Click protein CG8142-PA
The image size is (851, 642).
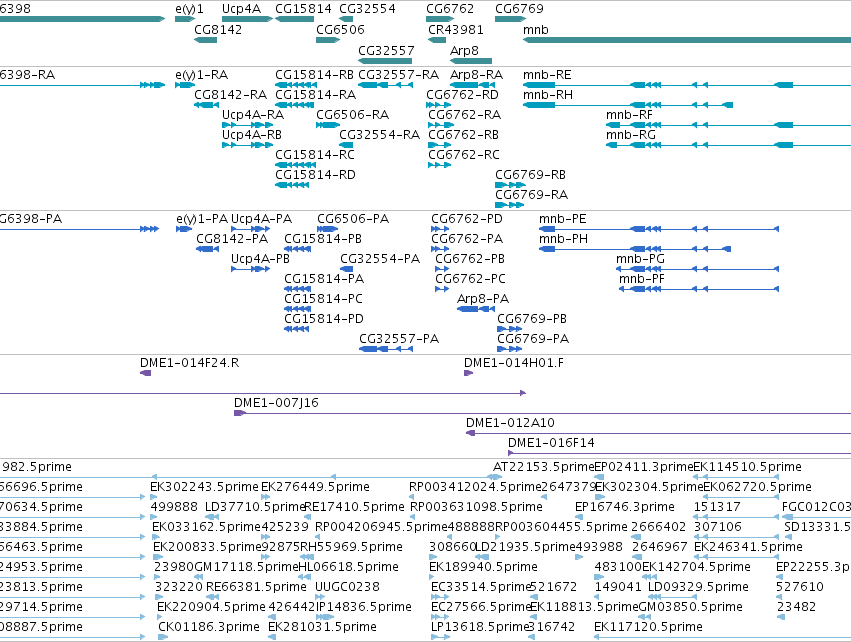(x=232, y=239)
